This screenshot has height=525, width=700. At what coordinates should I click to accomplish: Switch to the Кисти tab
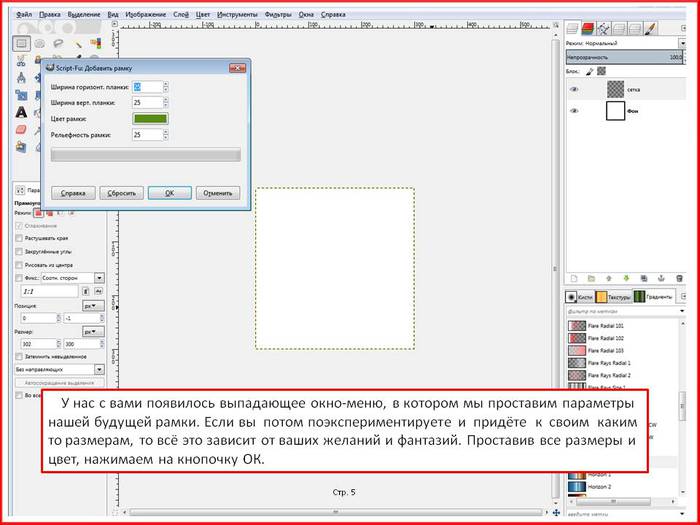(x=579, y=297)
